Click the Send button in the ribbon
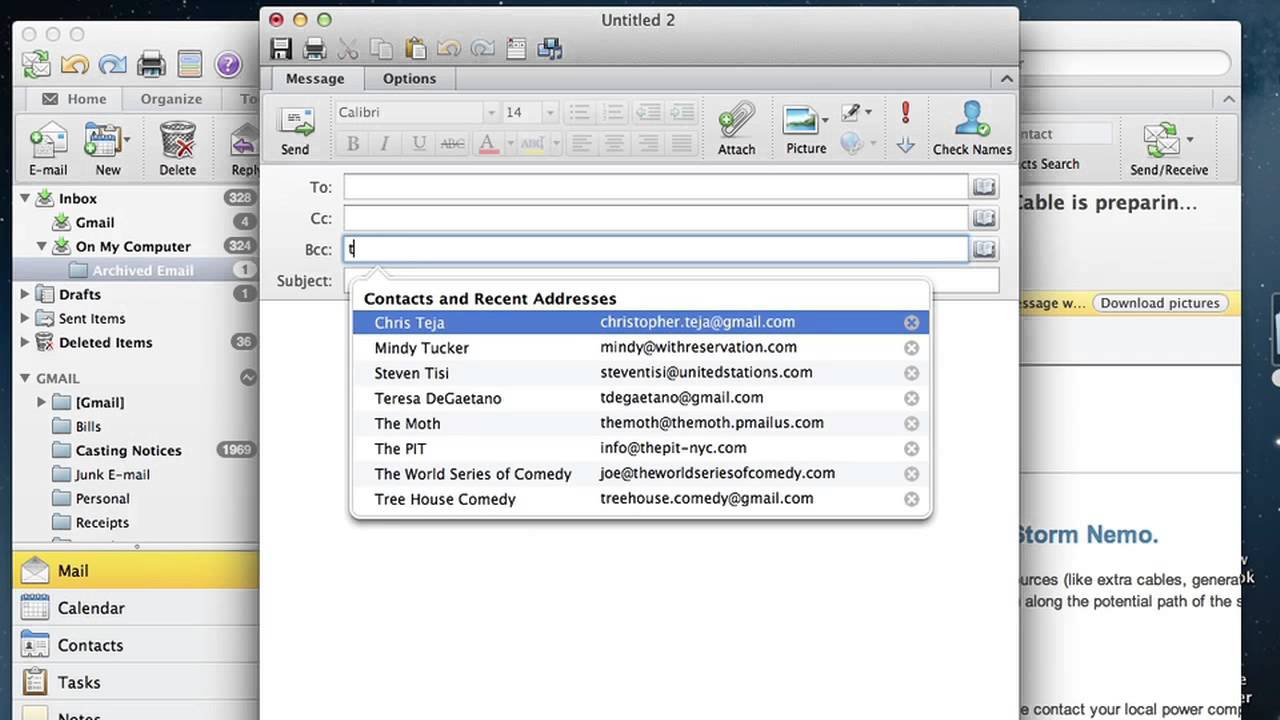The width and height of the screenshot is (1280, 720). (295, 130)
